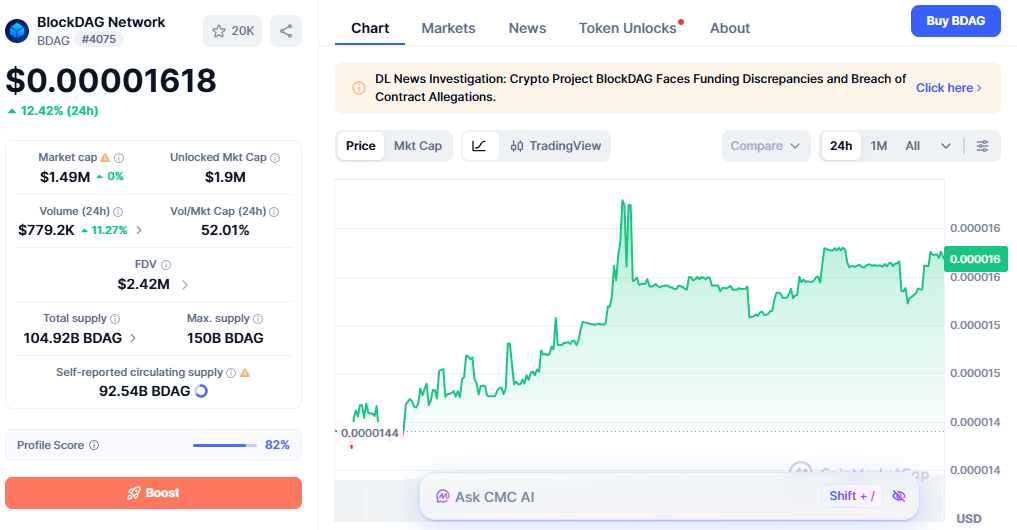Expand FDV details chevron
This screenshot has height=530, width=1017.
[x=185, y=285]
